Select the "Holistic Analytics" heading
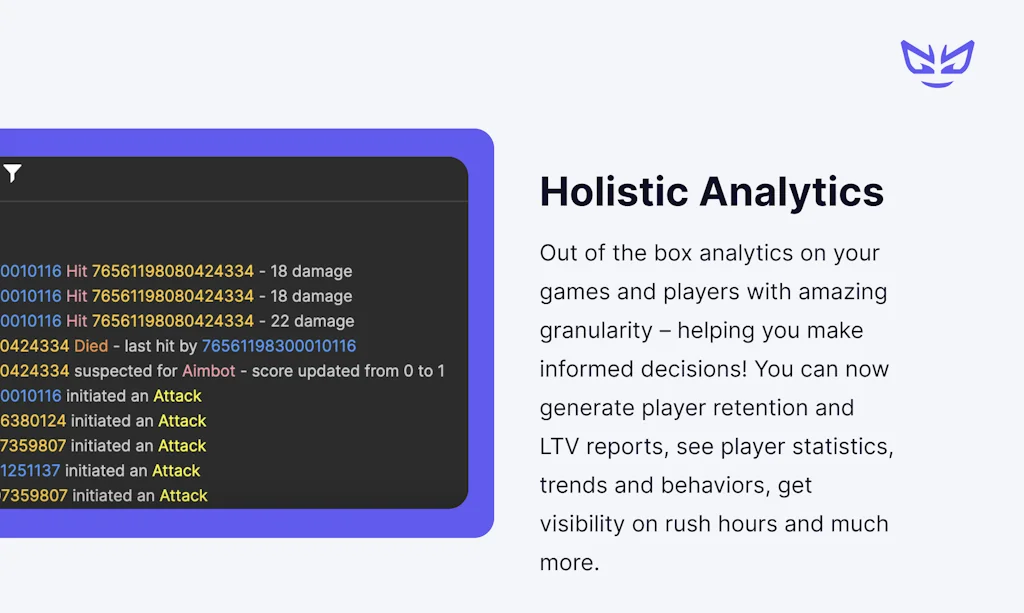Image resolution: width=1024 pixels, height=613 pixels. point(711,192)
